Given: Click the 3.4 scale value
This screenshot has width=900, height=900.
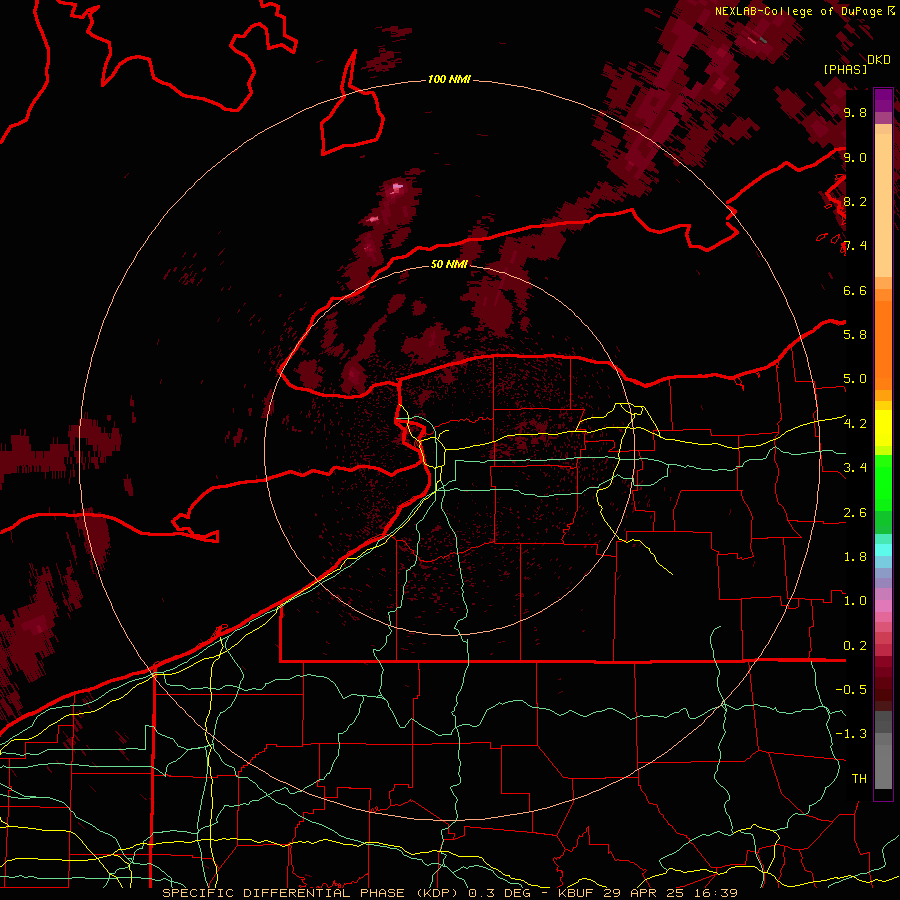Looking at the screenshot, I should point(855,468).
